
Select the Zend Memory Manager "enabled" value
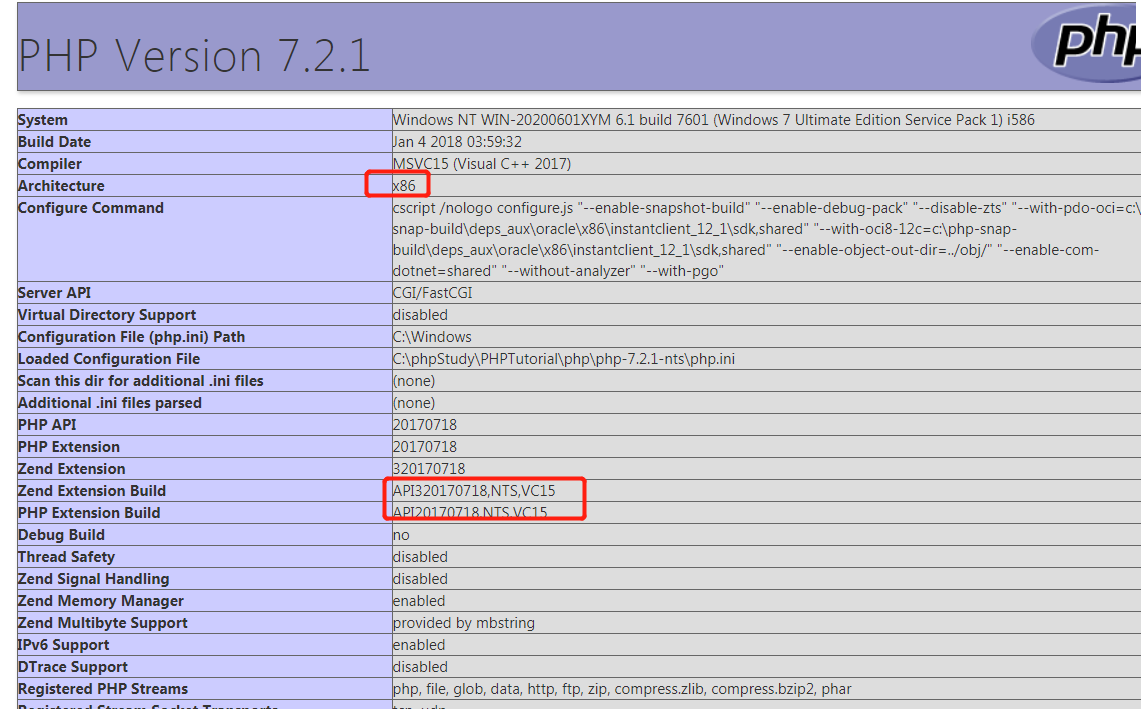coord(418,601)
